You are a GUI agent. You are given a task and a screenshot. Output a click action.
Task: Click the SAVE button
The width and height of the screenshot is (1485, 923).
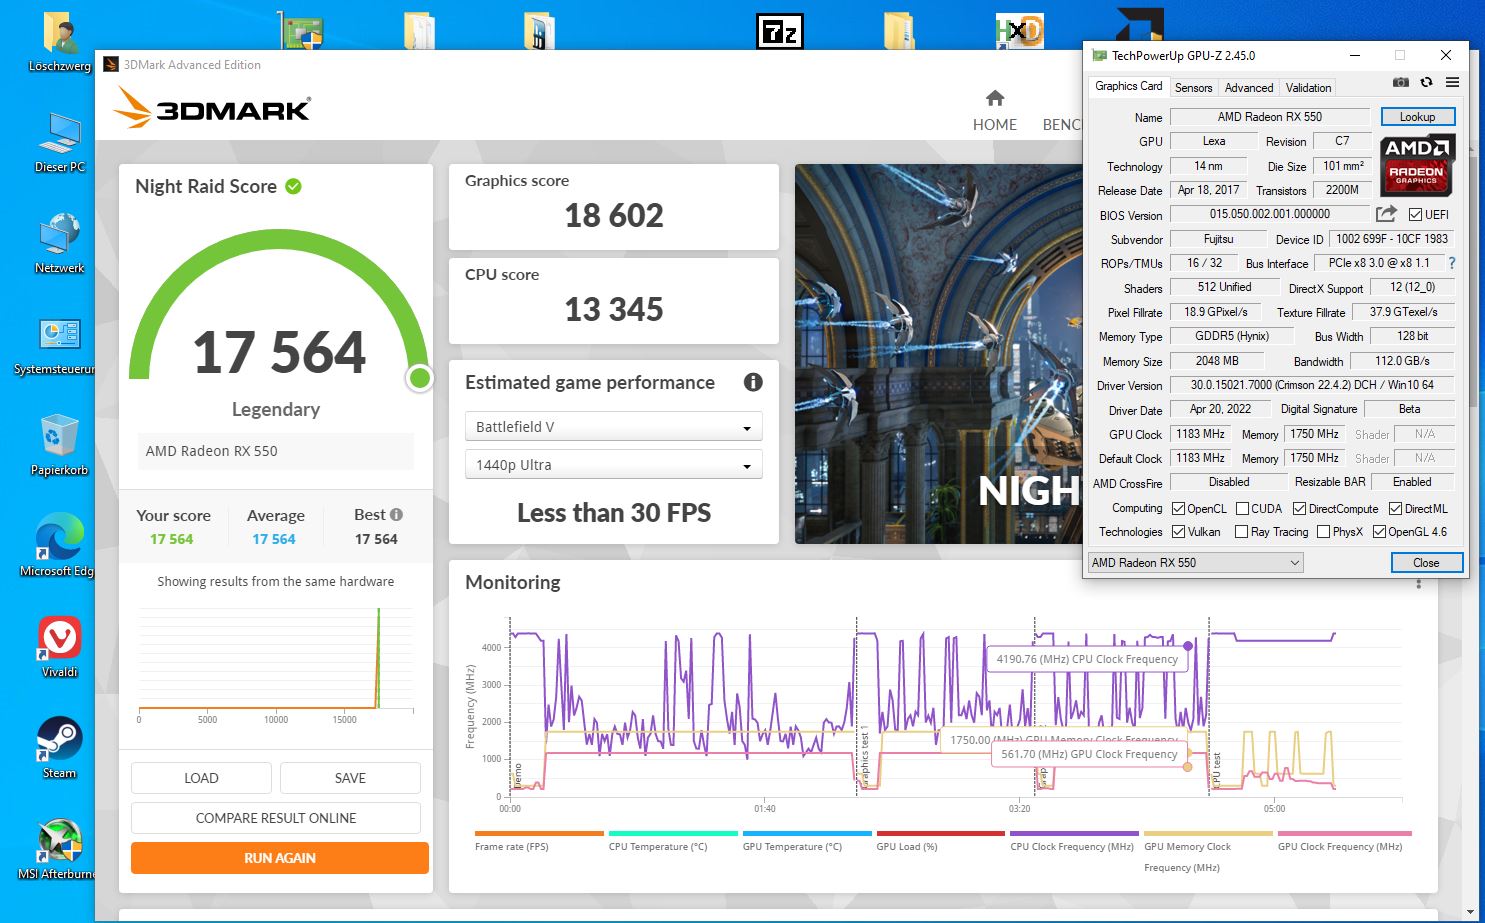(350, 778)
